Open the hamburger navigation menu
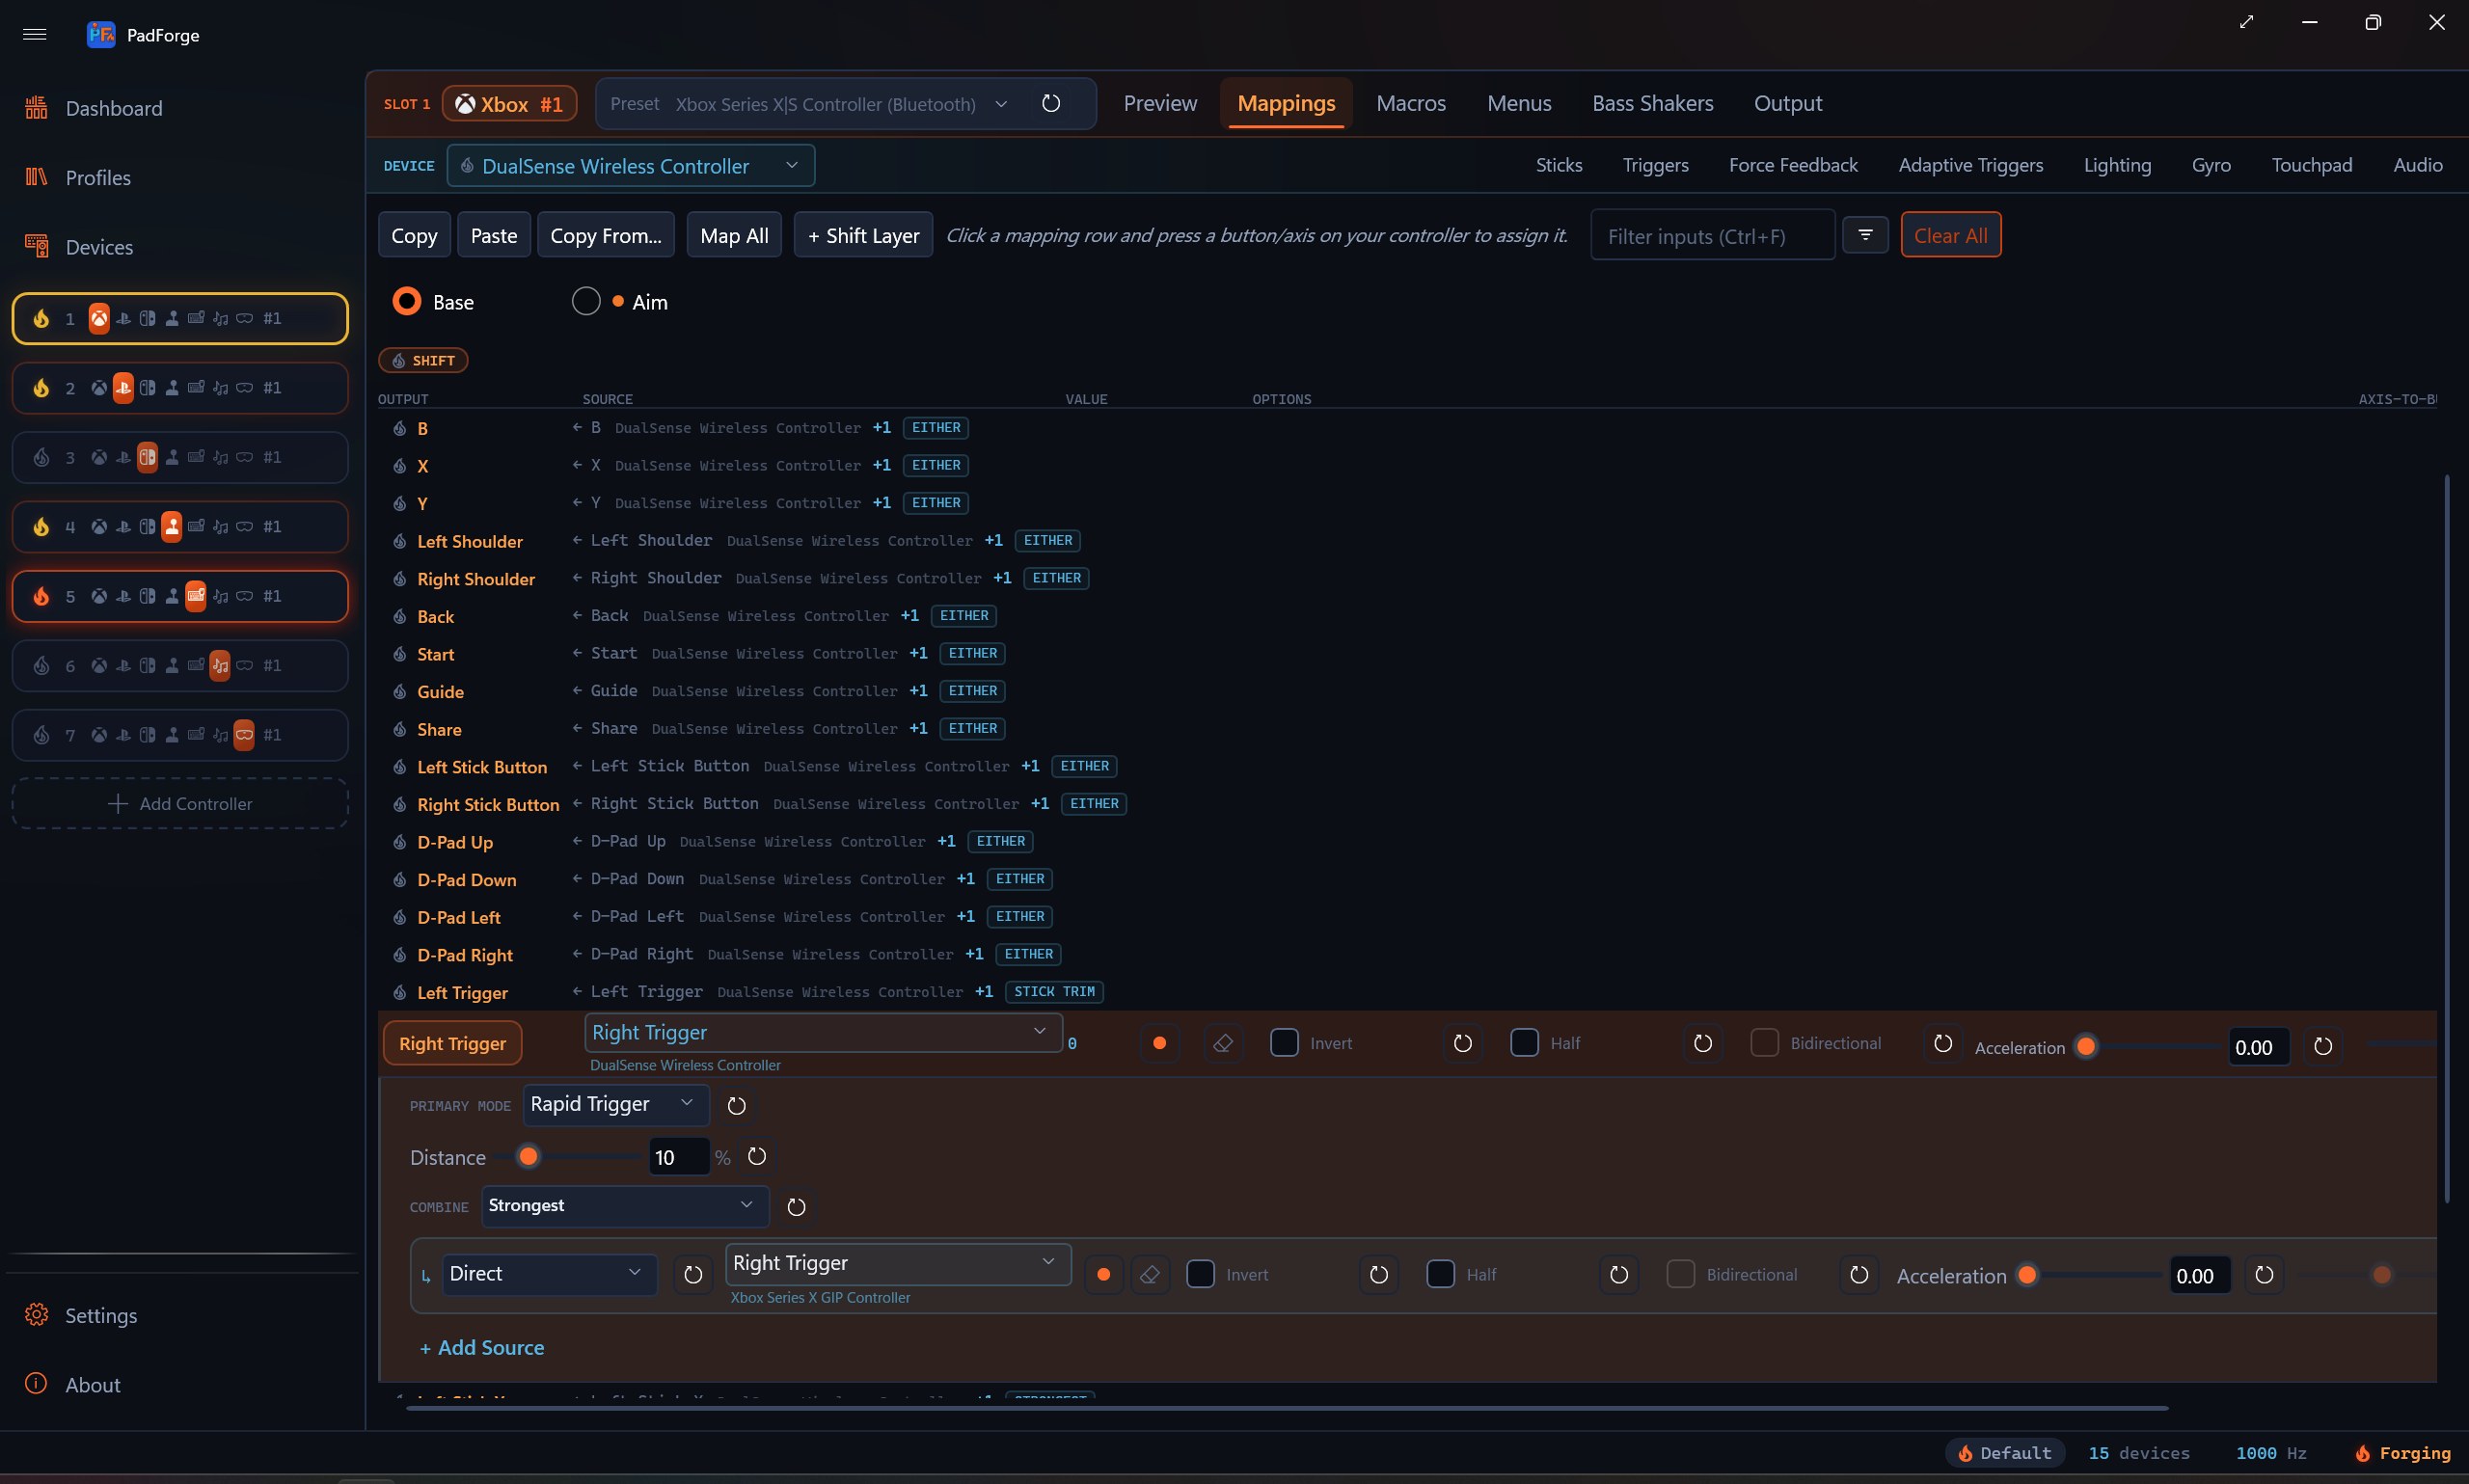 [x=34, y=34]
